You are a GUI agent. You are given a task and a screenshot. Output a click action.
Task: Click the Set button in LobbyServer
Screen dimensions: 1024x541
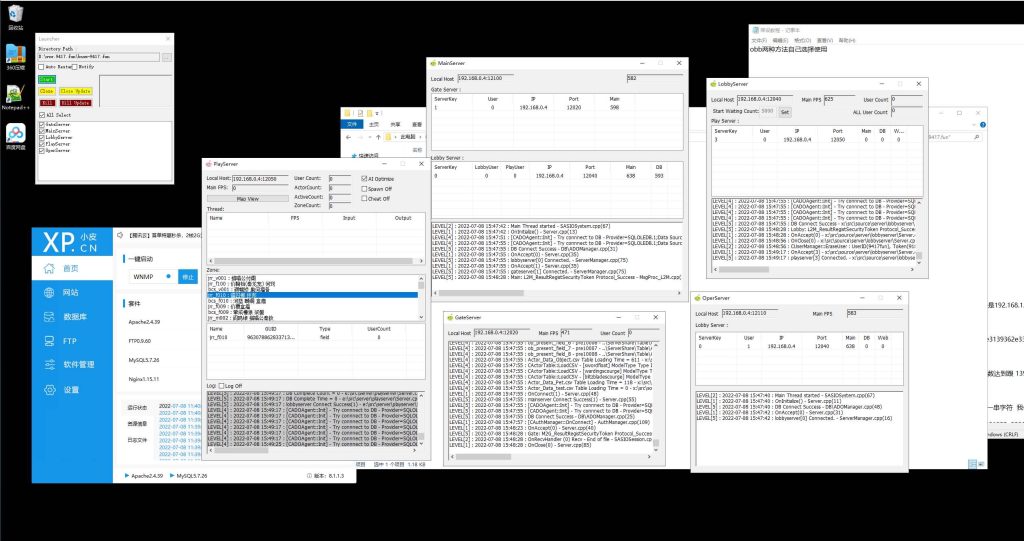[x=784, y=111]
